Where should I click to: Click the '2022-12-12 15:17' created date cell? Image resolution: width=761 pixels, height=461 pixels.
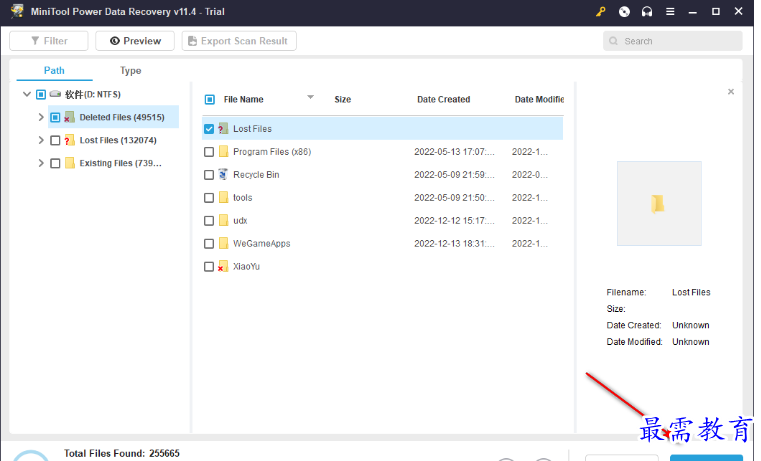[x=454, y=221]
